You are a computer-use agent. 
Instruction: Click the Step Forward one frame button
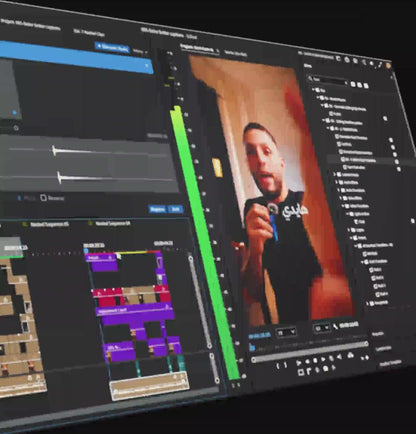click(331, 358)
